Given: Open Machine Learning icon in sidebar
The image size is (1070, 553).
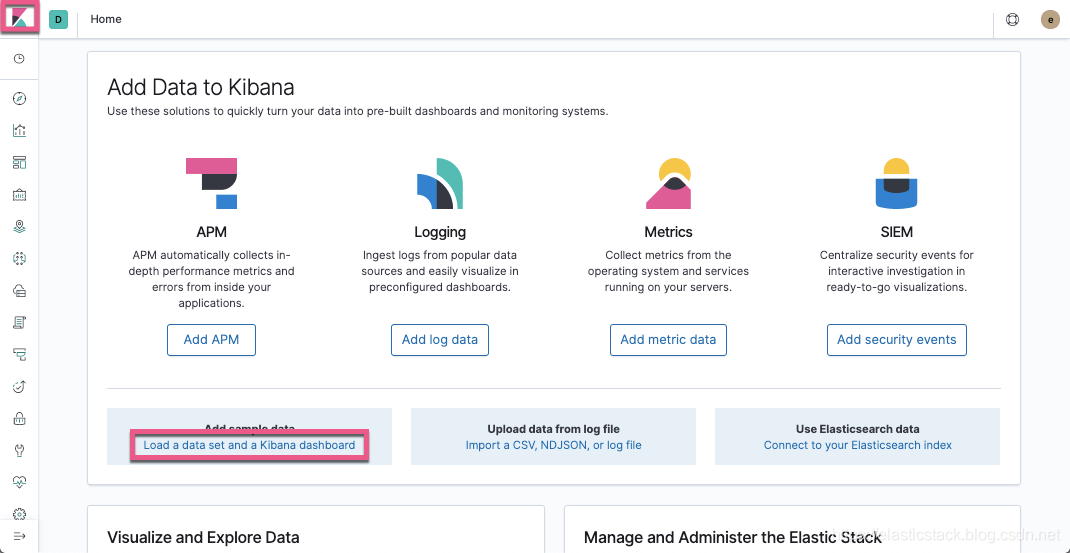Looking at the screenshot, I should (19, 258).
